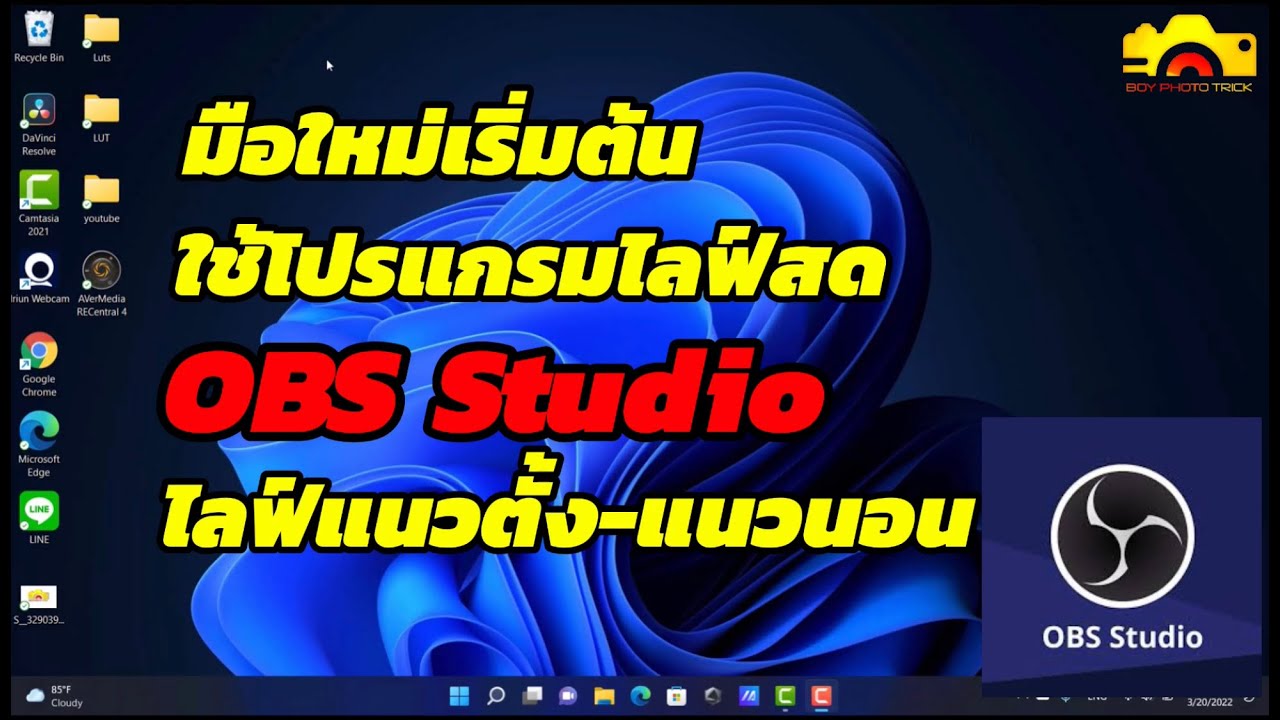
Task: Click the gray hexagon taskbar icon
Action: click(712, 696)
